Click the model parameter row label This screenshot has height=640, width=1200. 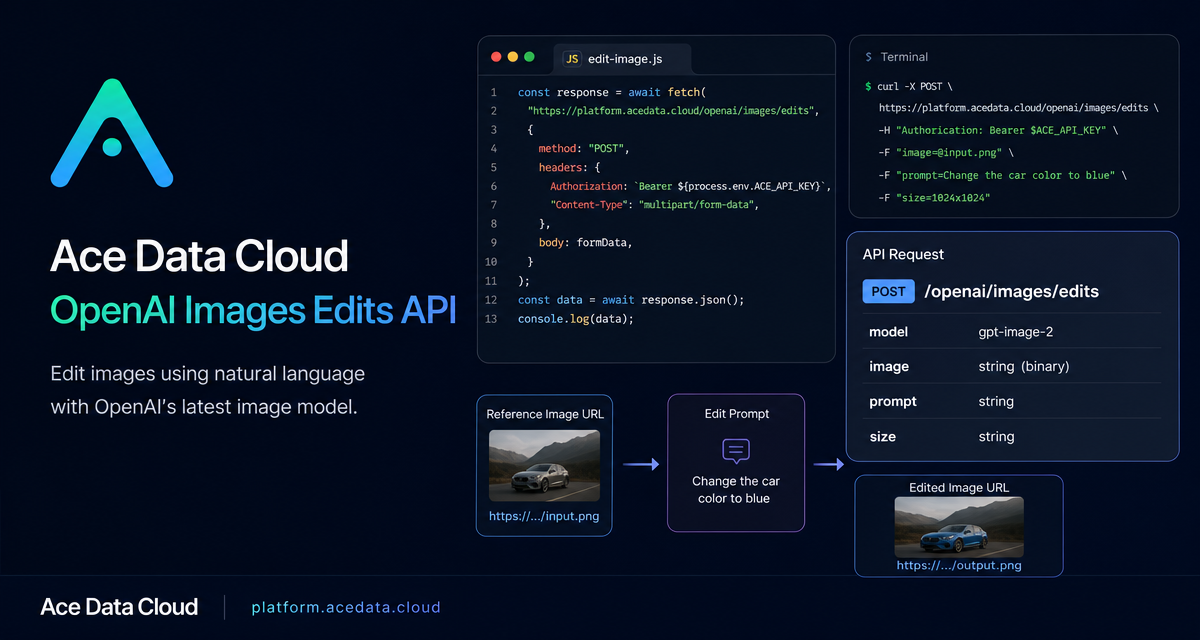(889, 332)
